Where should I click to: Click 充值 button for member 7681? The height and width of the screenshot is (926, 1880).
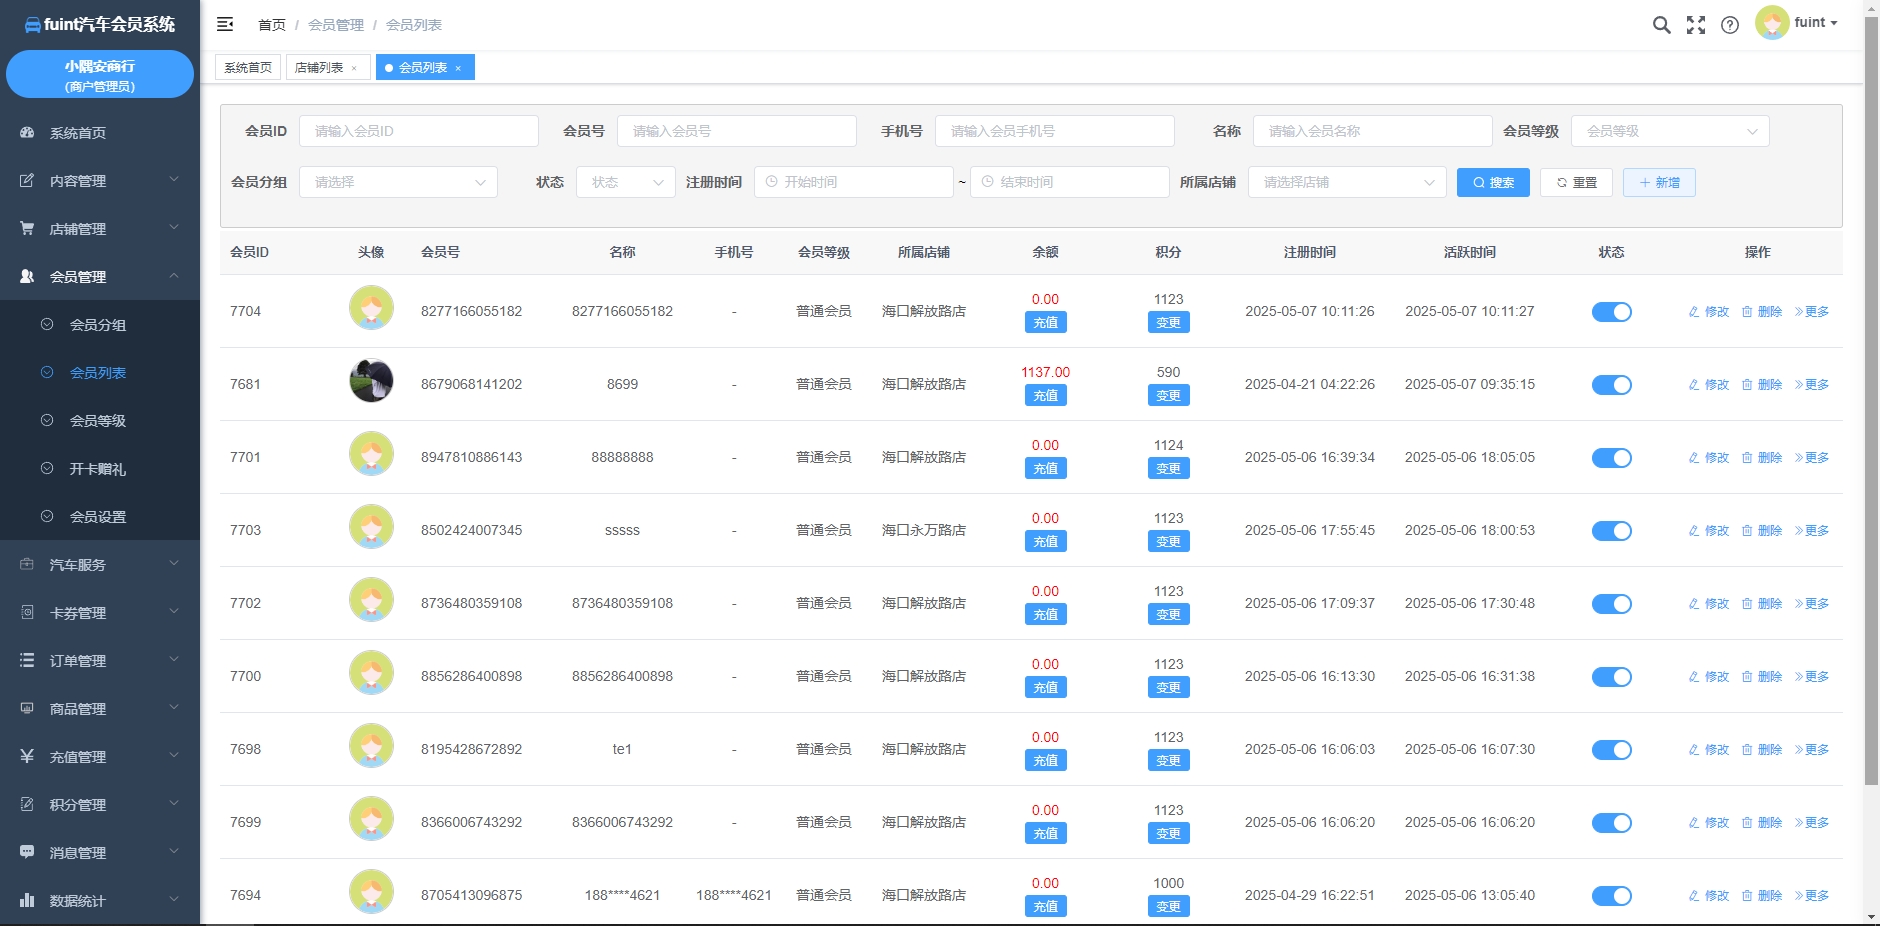[x=1045, y=396]
